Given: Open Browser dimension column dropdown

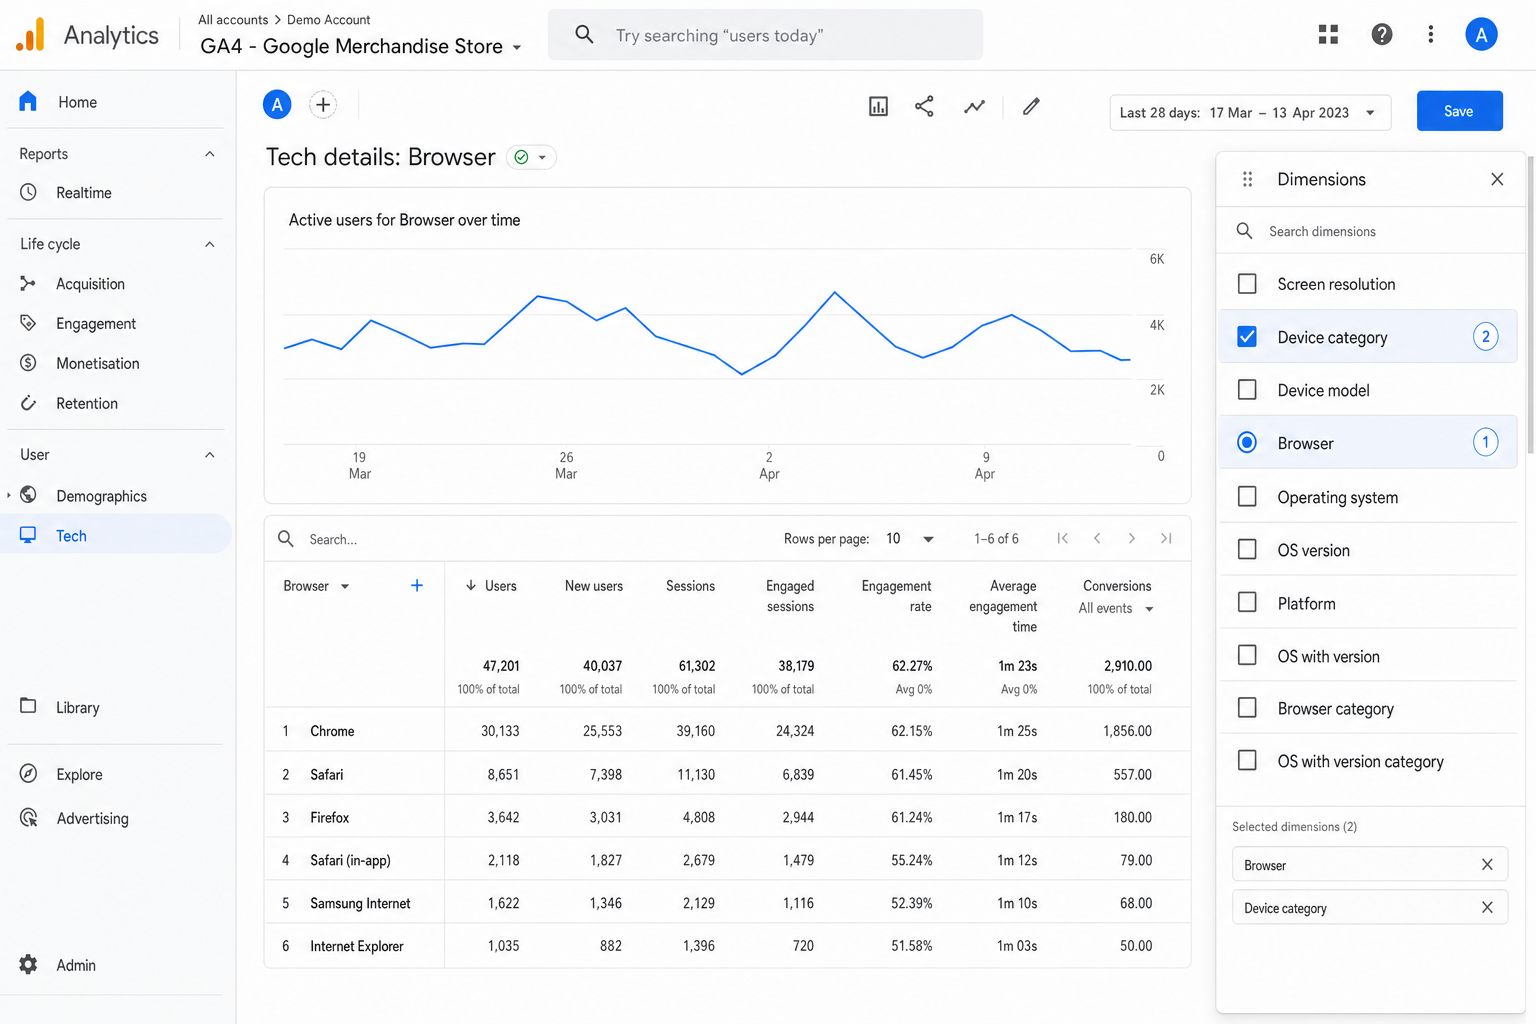Looking at the screenshot, I should (x=345, y=587).
